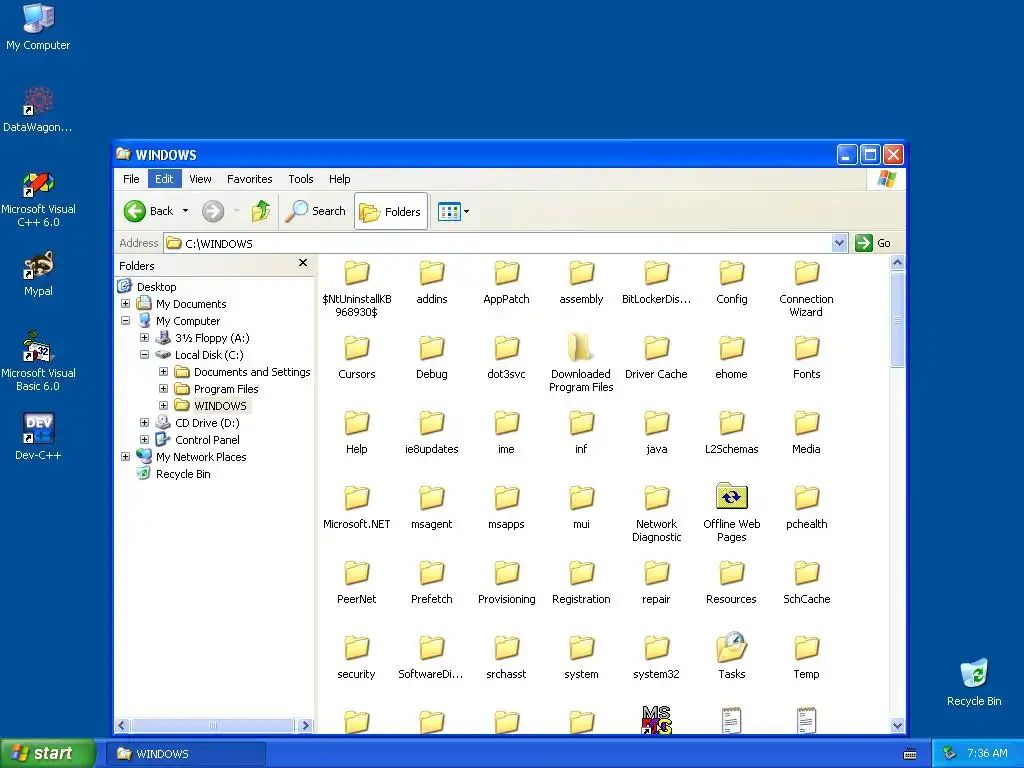Expand 3½ Floppy (A:) node
This screenshot has height=768, width=1024.
[144, 338]
